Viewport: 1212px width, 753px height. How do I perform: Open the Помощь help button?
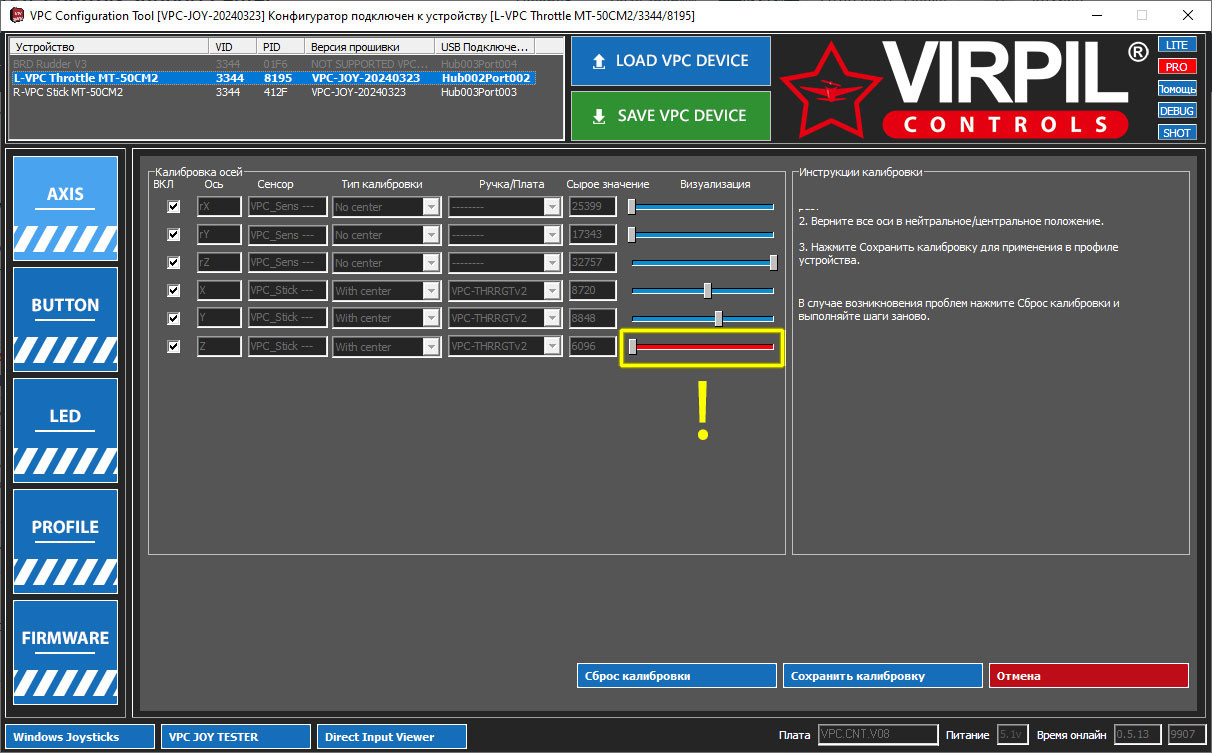tap(1177, 89)
